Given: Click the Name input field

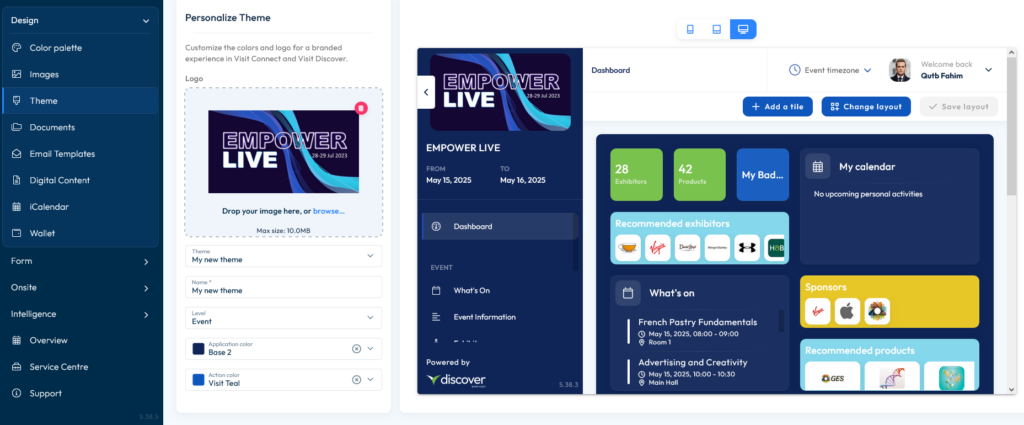Looking at the screenshot, I should tap(283, 287).
